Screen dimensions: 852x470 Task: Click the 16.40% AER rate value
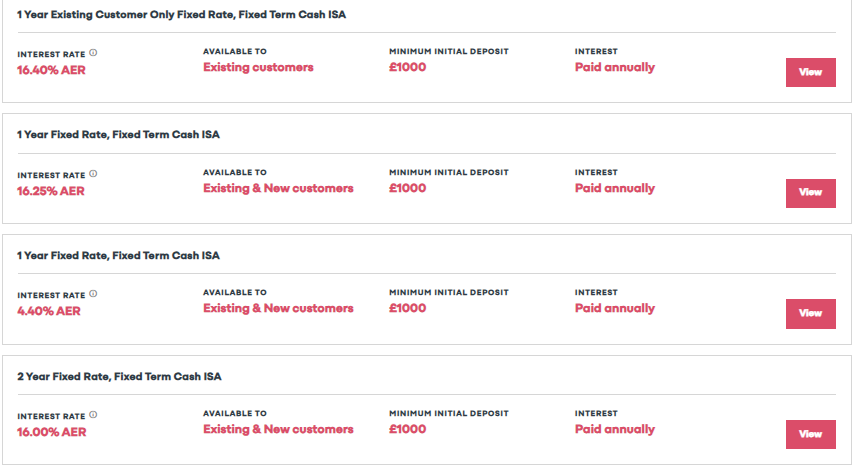click(x=51, y=70)
